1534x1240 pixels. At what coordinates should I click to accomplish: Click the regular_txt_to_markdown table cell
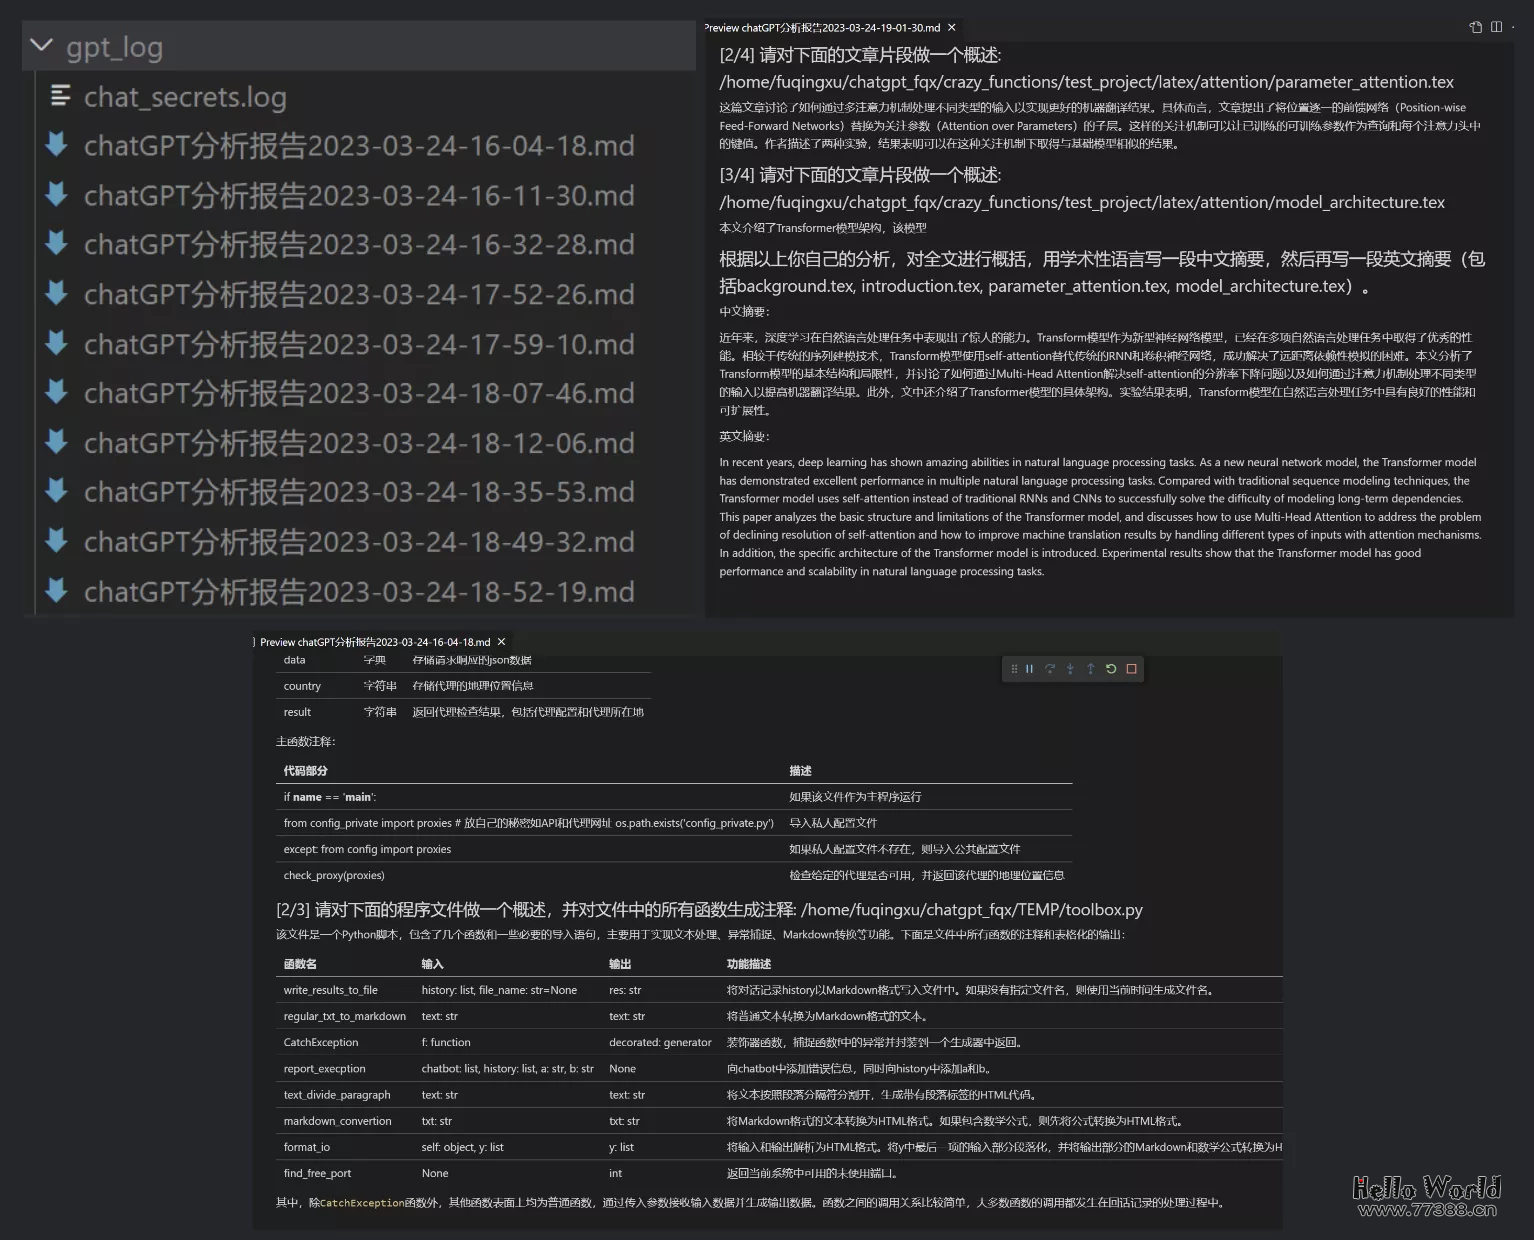click(345, 1016)
